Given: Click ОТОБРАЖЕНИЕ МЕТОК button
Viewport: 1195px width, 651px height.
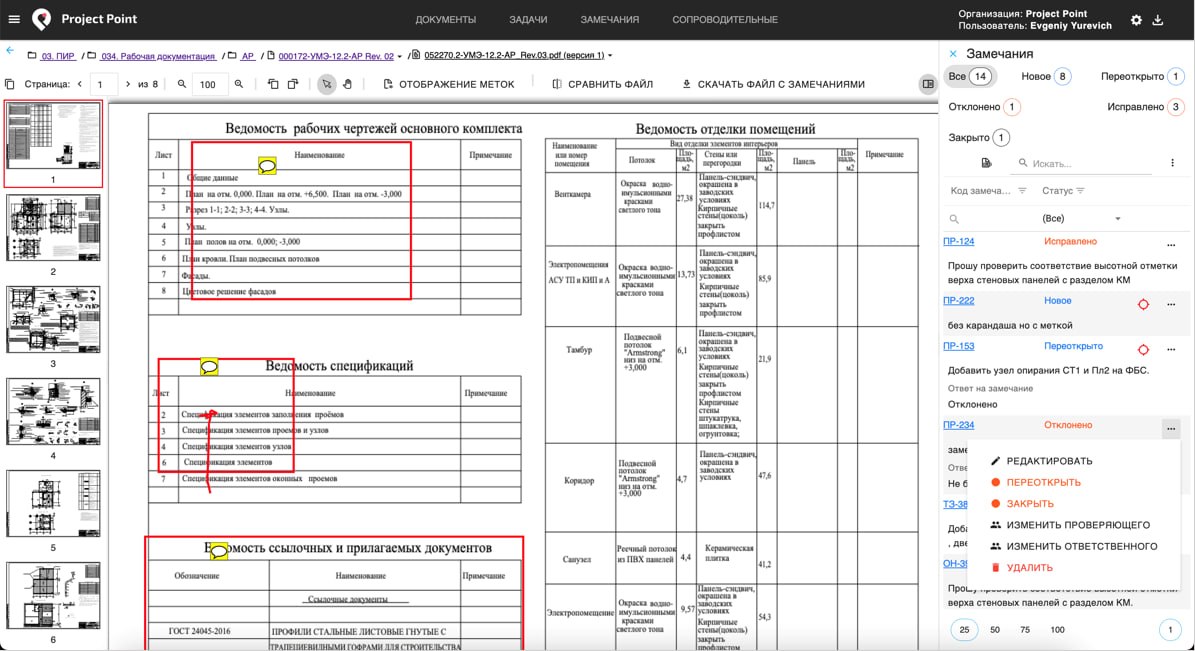Looking at the screenshot, I should [449, 84].
